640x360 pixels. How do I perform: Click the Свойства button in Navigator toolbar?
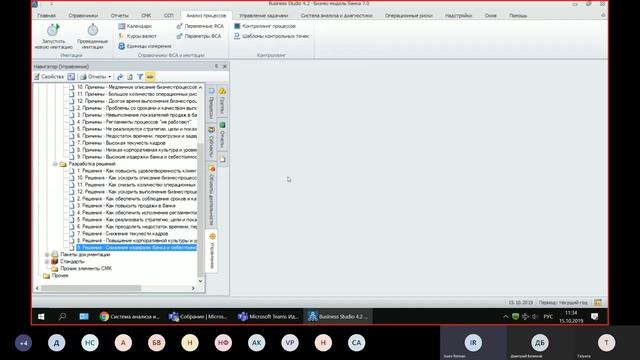click(x=49, y=77)
